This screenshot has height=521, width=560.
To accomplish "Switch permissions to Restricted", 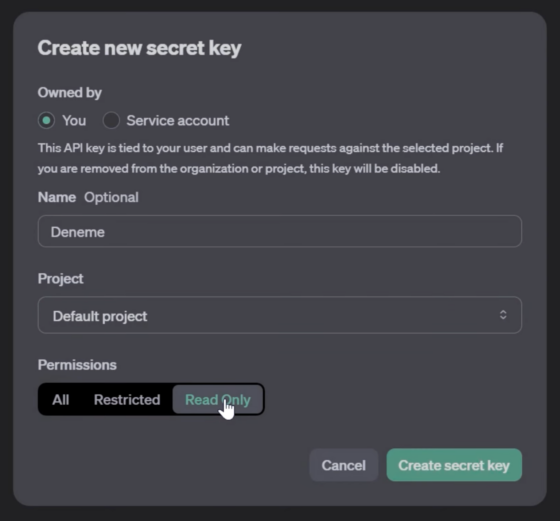I will pyautogui.click(x=127, y=400).
